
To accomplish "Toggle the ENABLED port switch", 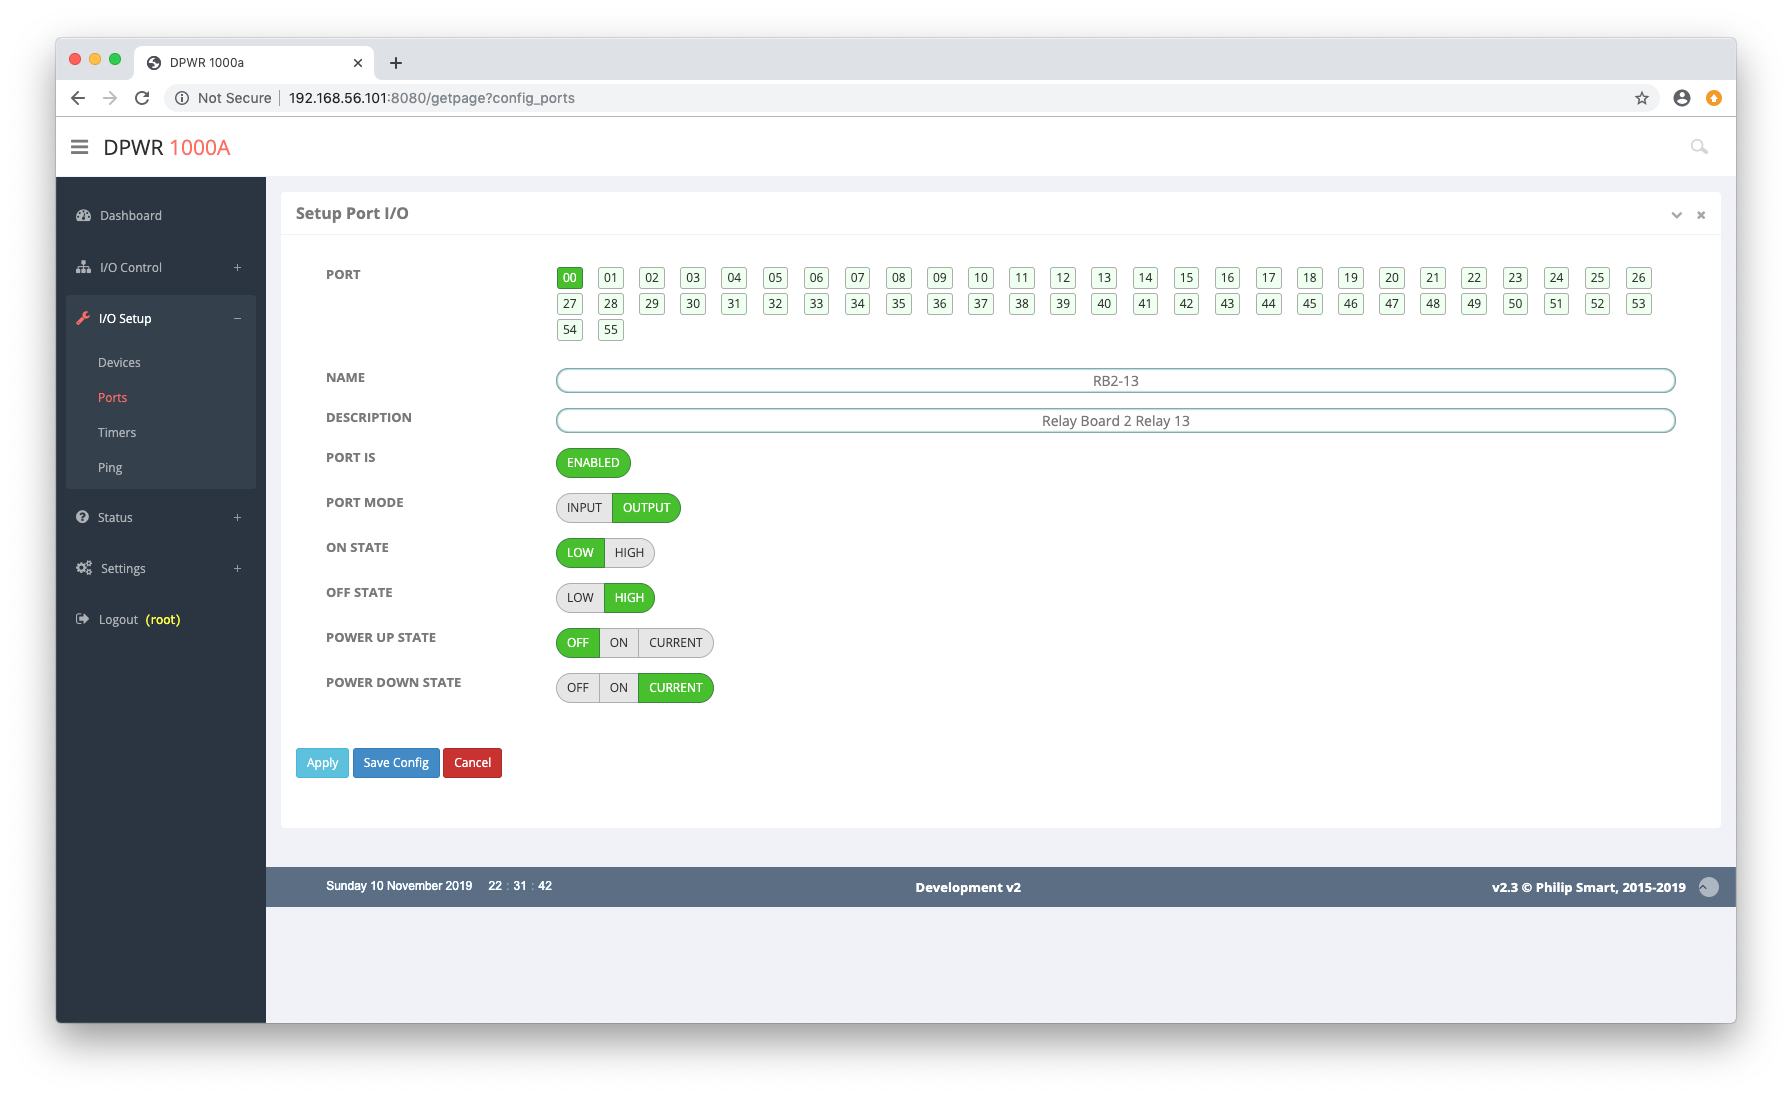I will (593, 463).
